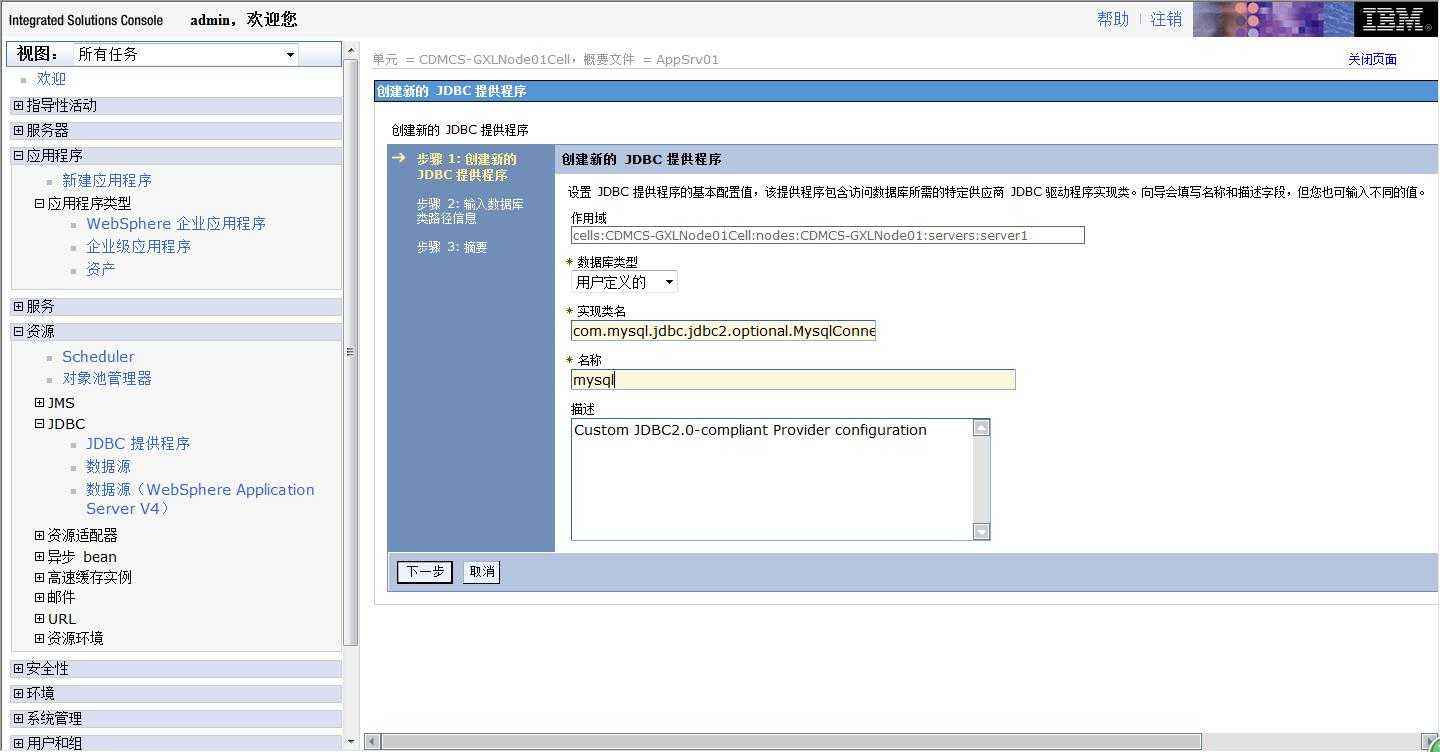This screenshot has height=752, width=1440.
Task: Expand the 资源适配器 node
Action: coord(40,536)
